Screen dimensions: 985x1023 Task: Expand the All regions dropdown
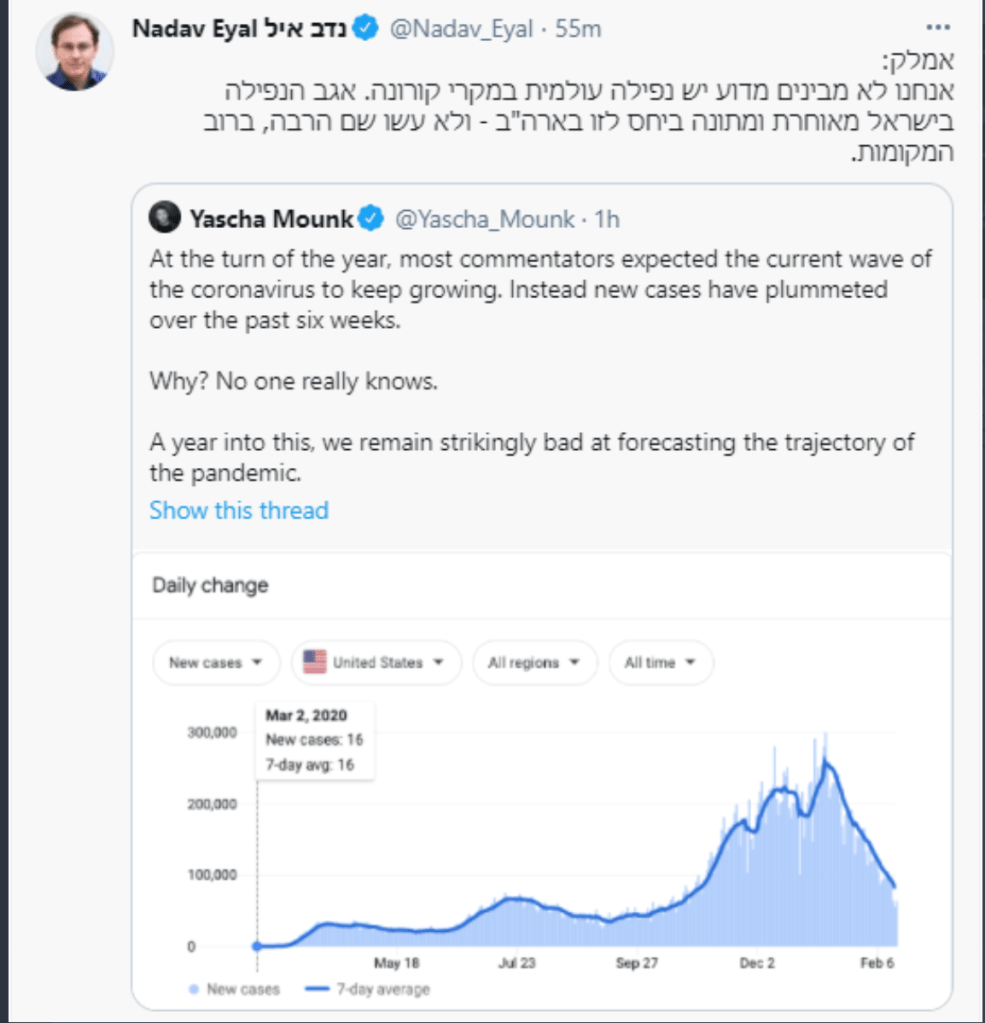tap(534, 662)
